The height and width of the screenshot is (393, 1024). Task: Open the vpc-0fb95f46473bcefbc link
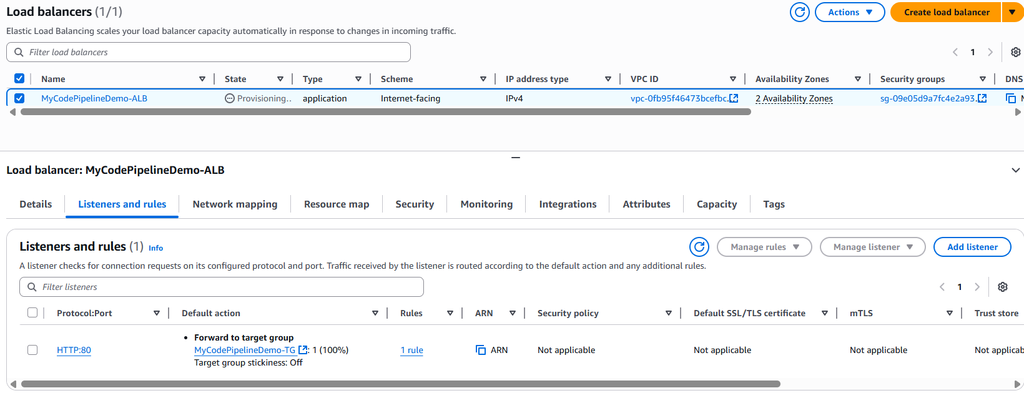679,99
